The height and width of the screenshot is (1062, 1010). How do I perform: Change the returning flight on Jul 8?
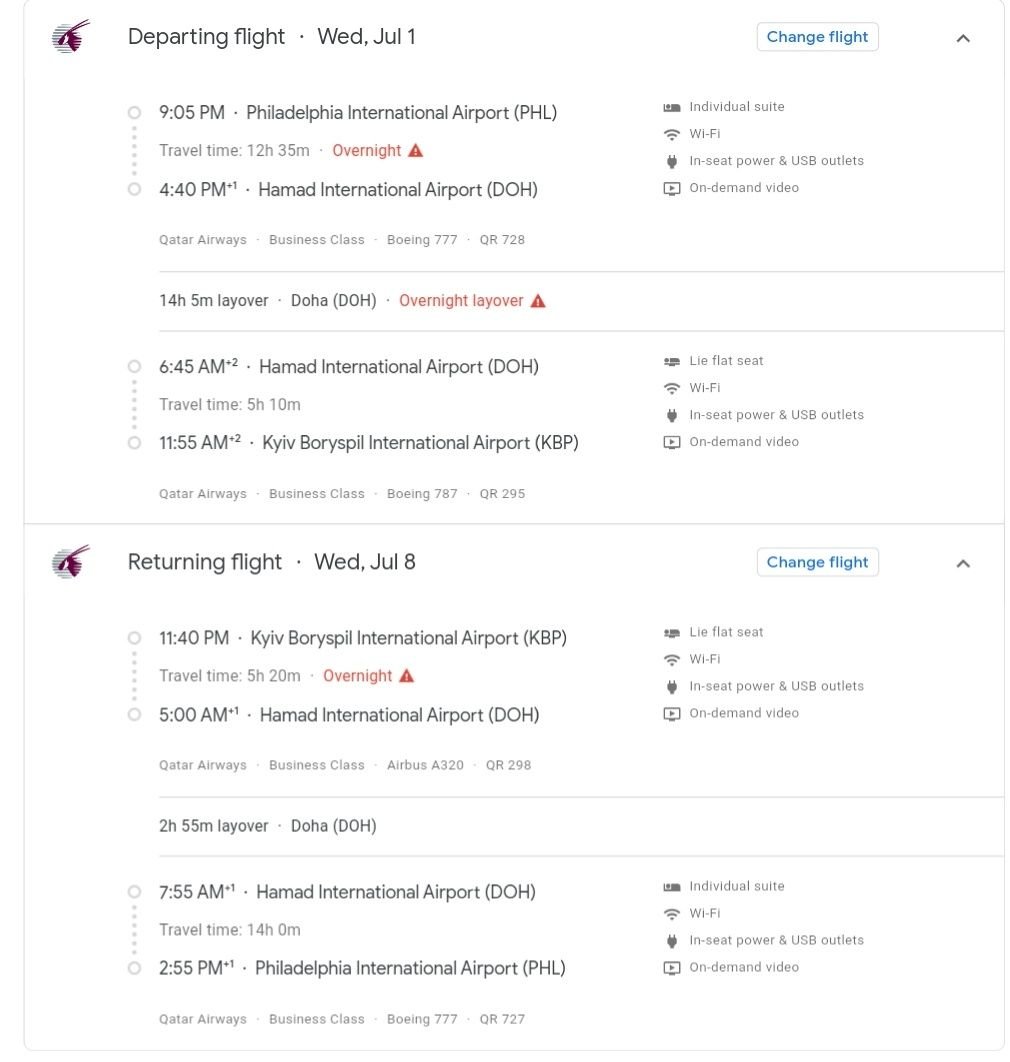click(x=817, y=562)
